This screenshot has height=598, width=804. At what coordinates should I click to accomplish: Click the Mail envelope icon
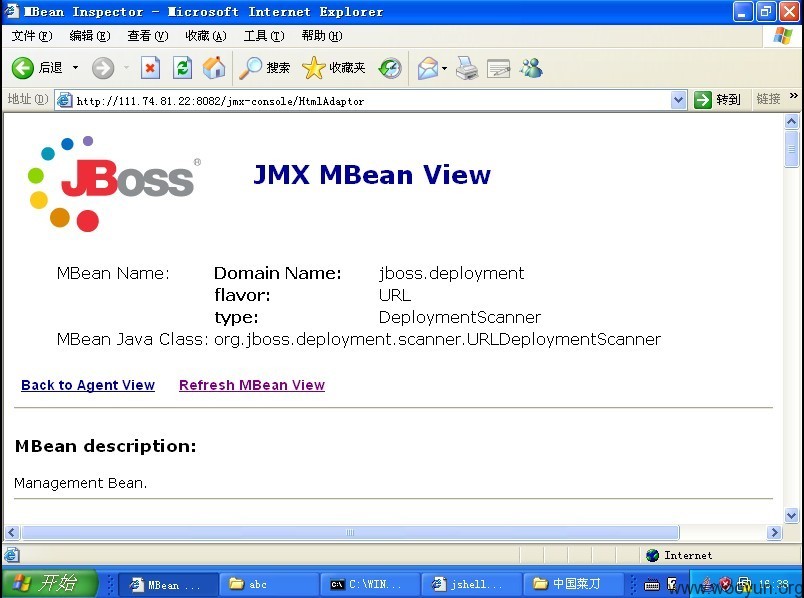428,68
